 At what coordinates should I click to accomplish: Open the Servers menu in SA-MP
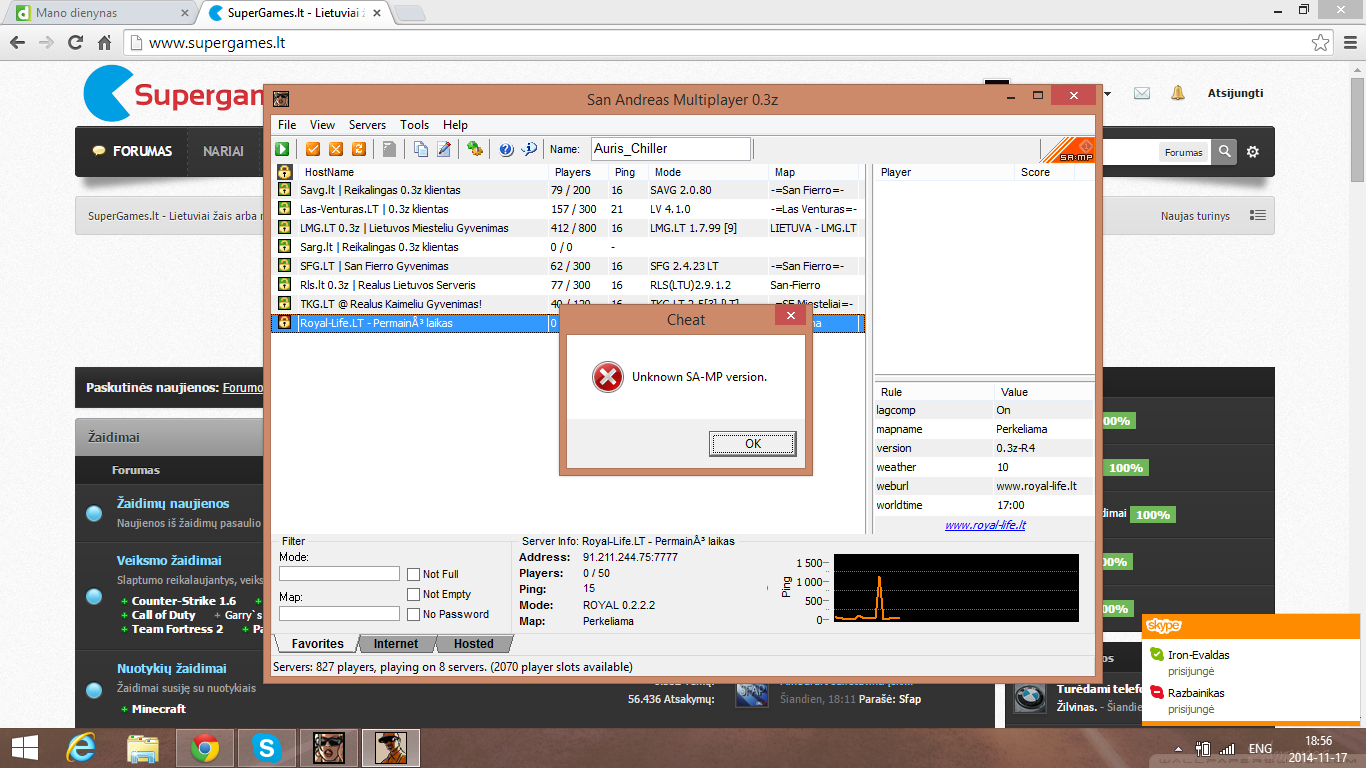pyautogui.click(x=367, y=125)
